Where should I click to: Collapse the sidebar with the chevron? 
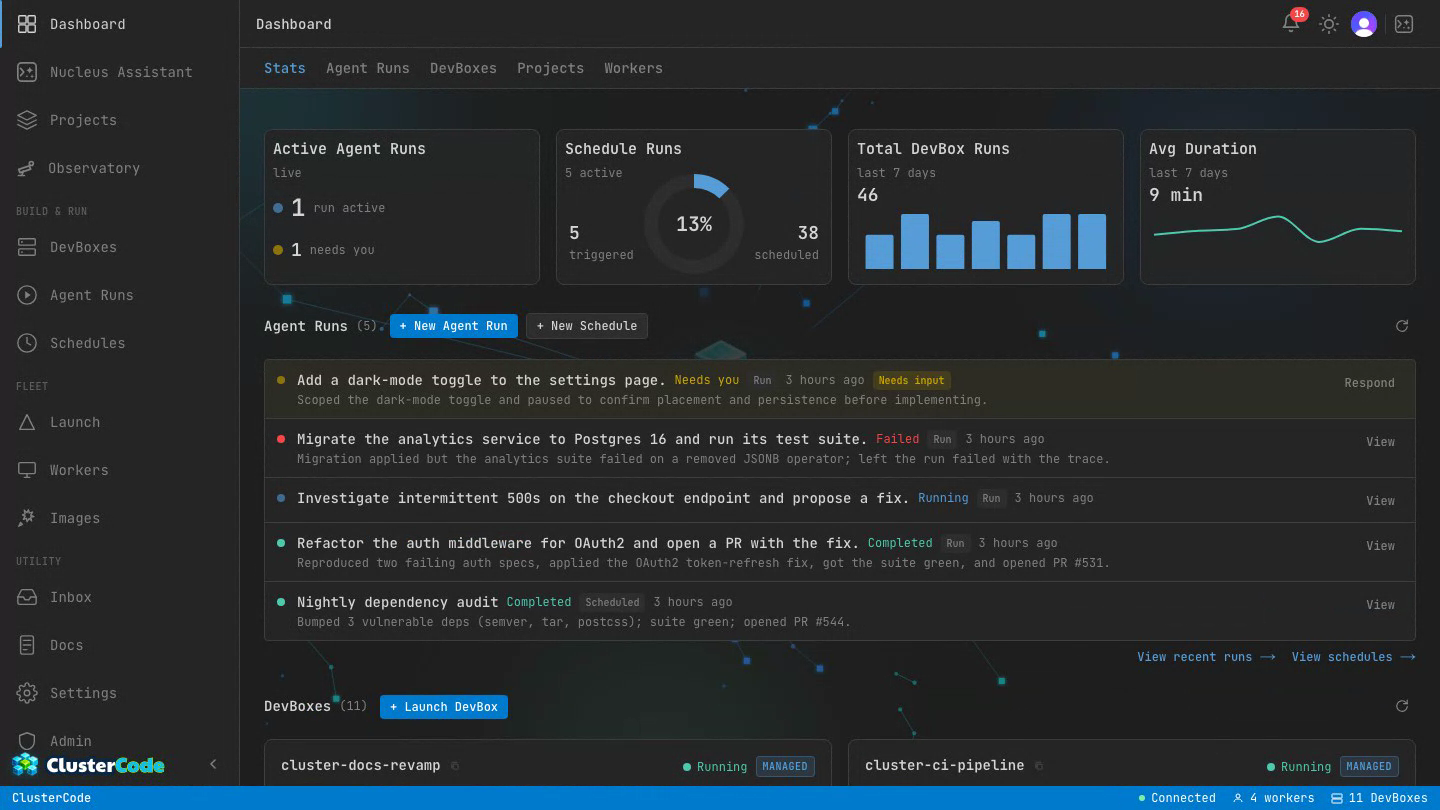click(x=213, y=764)
